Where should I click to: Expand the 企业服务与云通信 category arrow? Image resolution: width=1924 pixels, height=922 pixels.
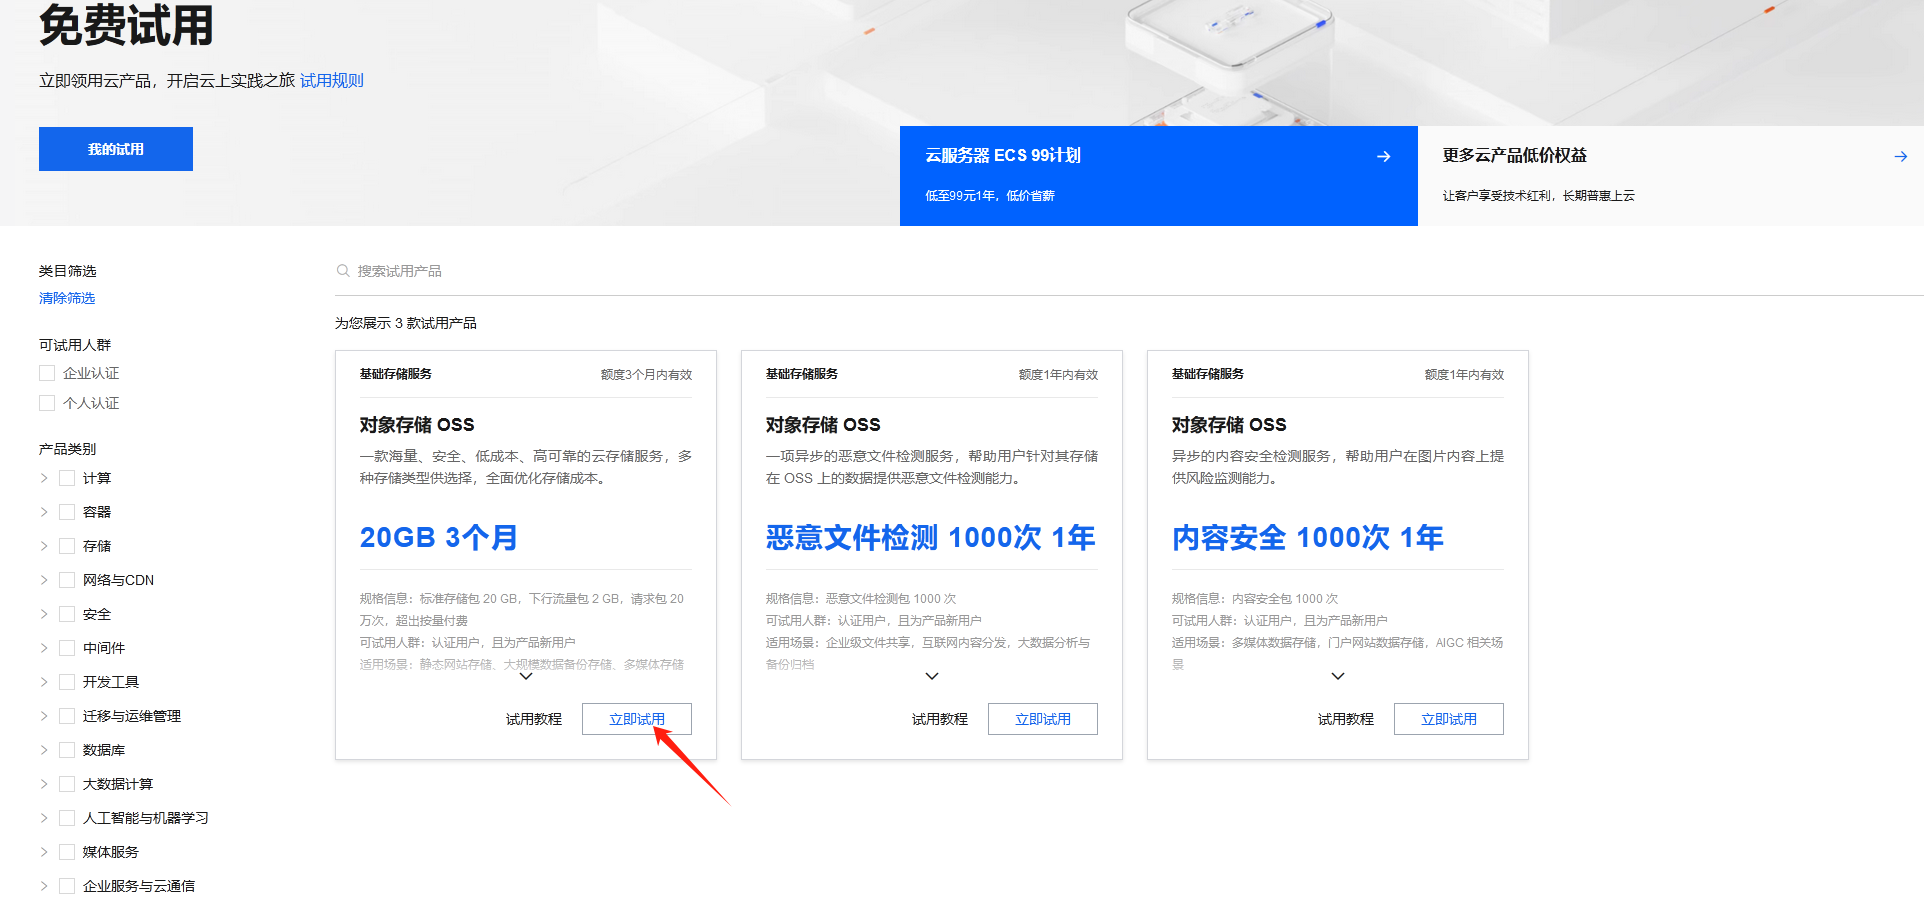(44, 886)
